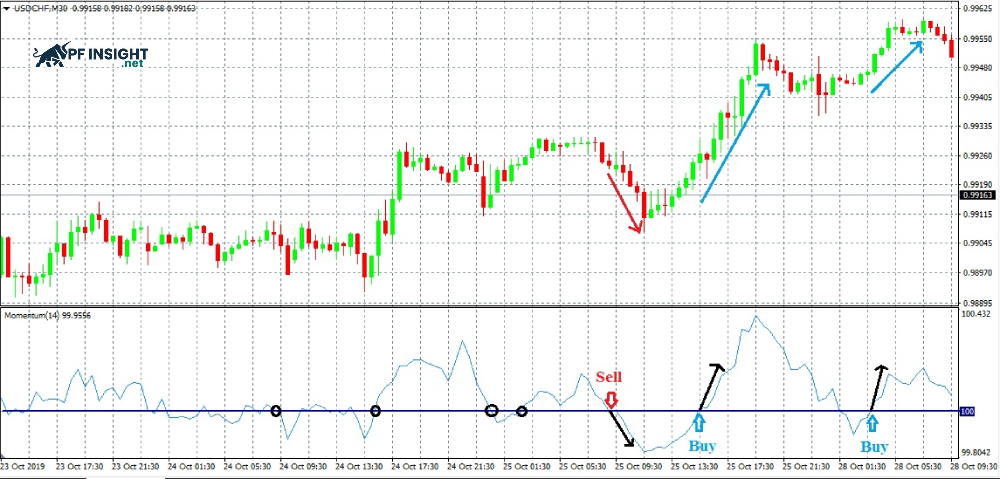Click the red Sell text label
Screen dimensions: 1000x479
609,377
